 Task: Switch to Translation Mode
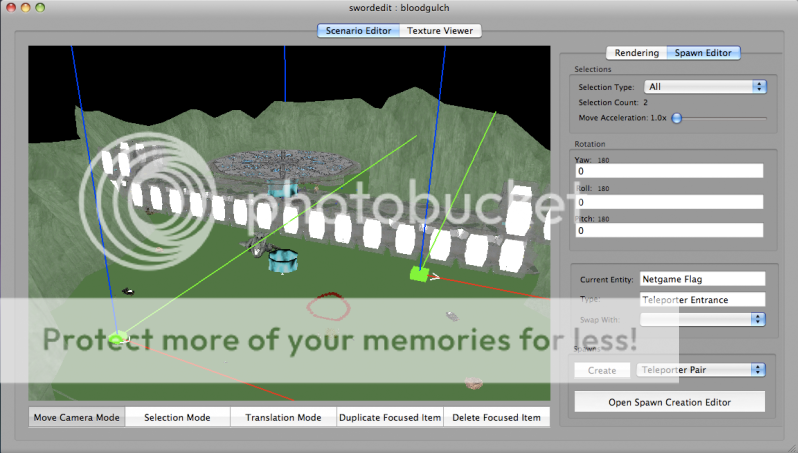pyautogui.click(x=283, y=417)
